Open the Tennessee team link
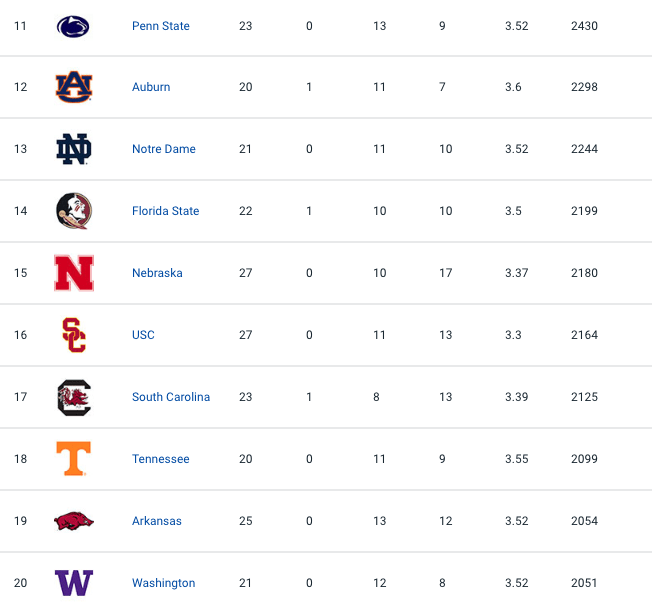The image size is (652, 610). tap(161, 459)
